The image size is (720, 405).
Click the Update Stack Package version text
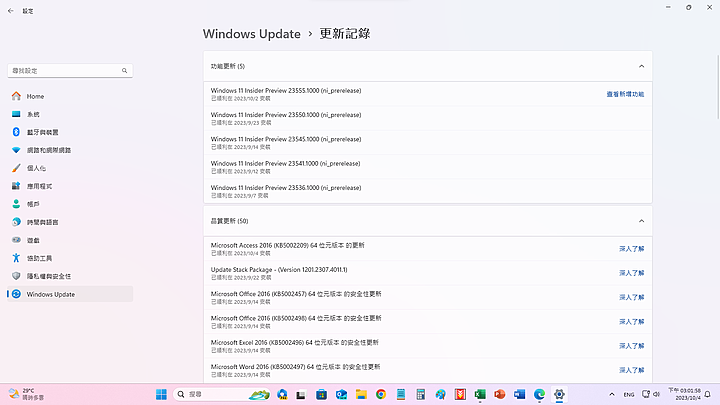(x=279, y=270)
